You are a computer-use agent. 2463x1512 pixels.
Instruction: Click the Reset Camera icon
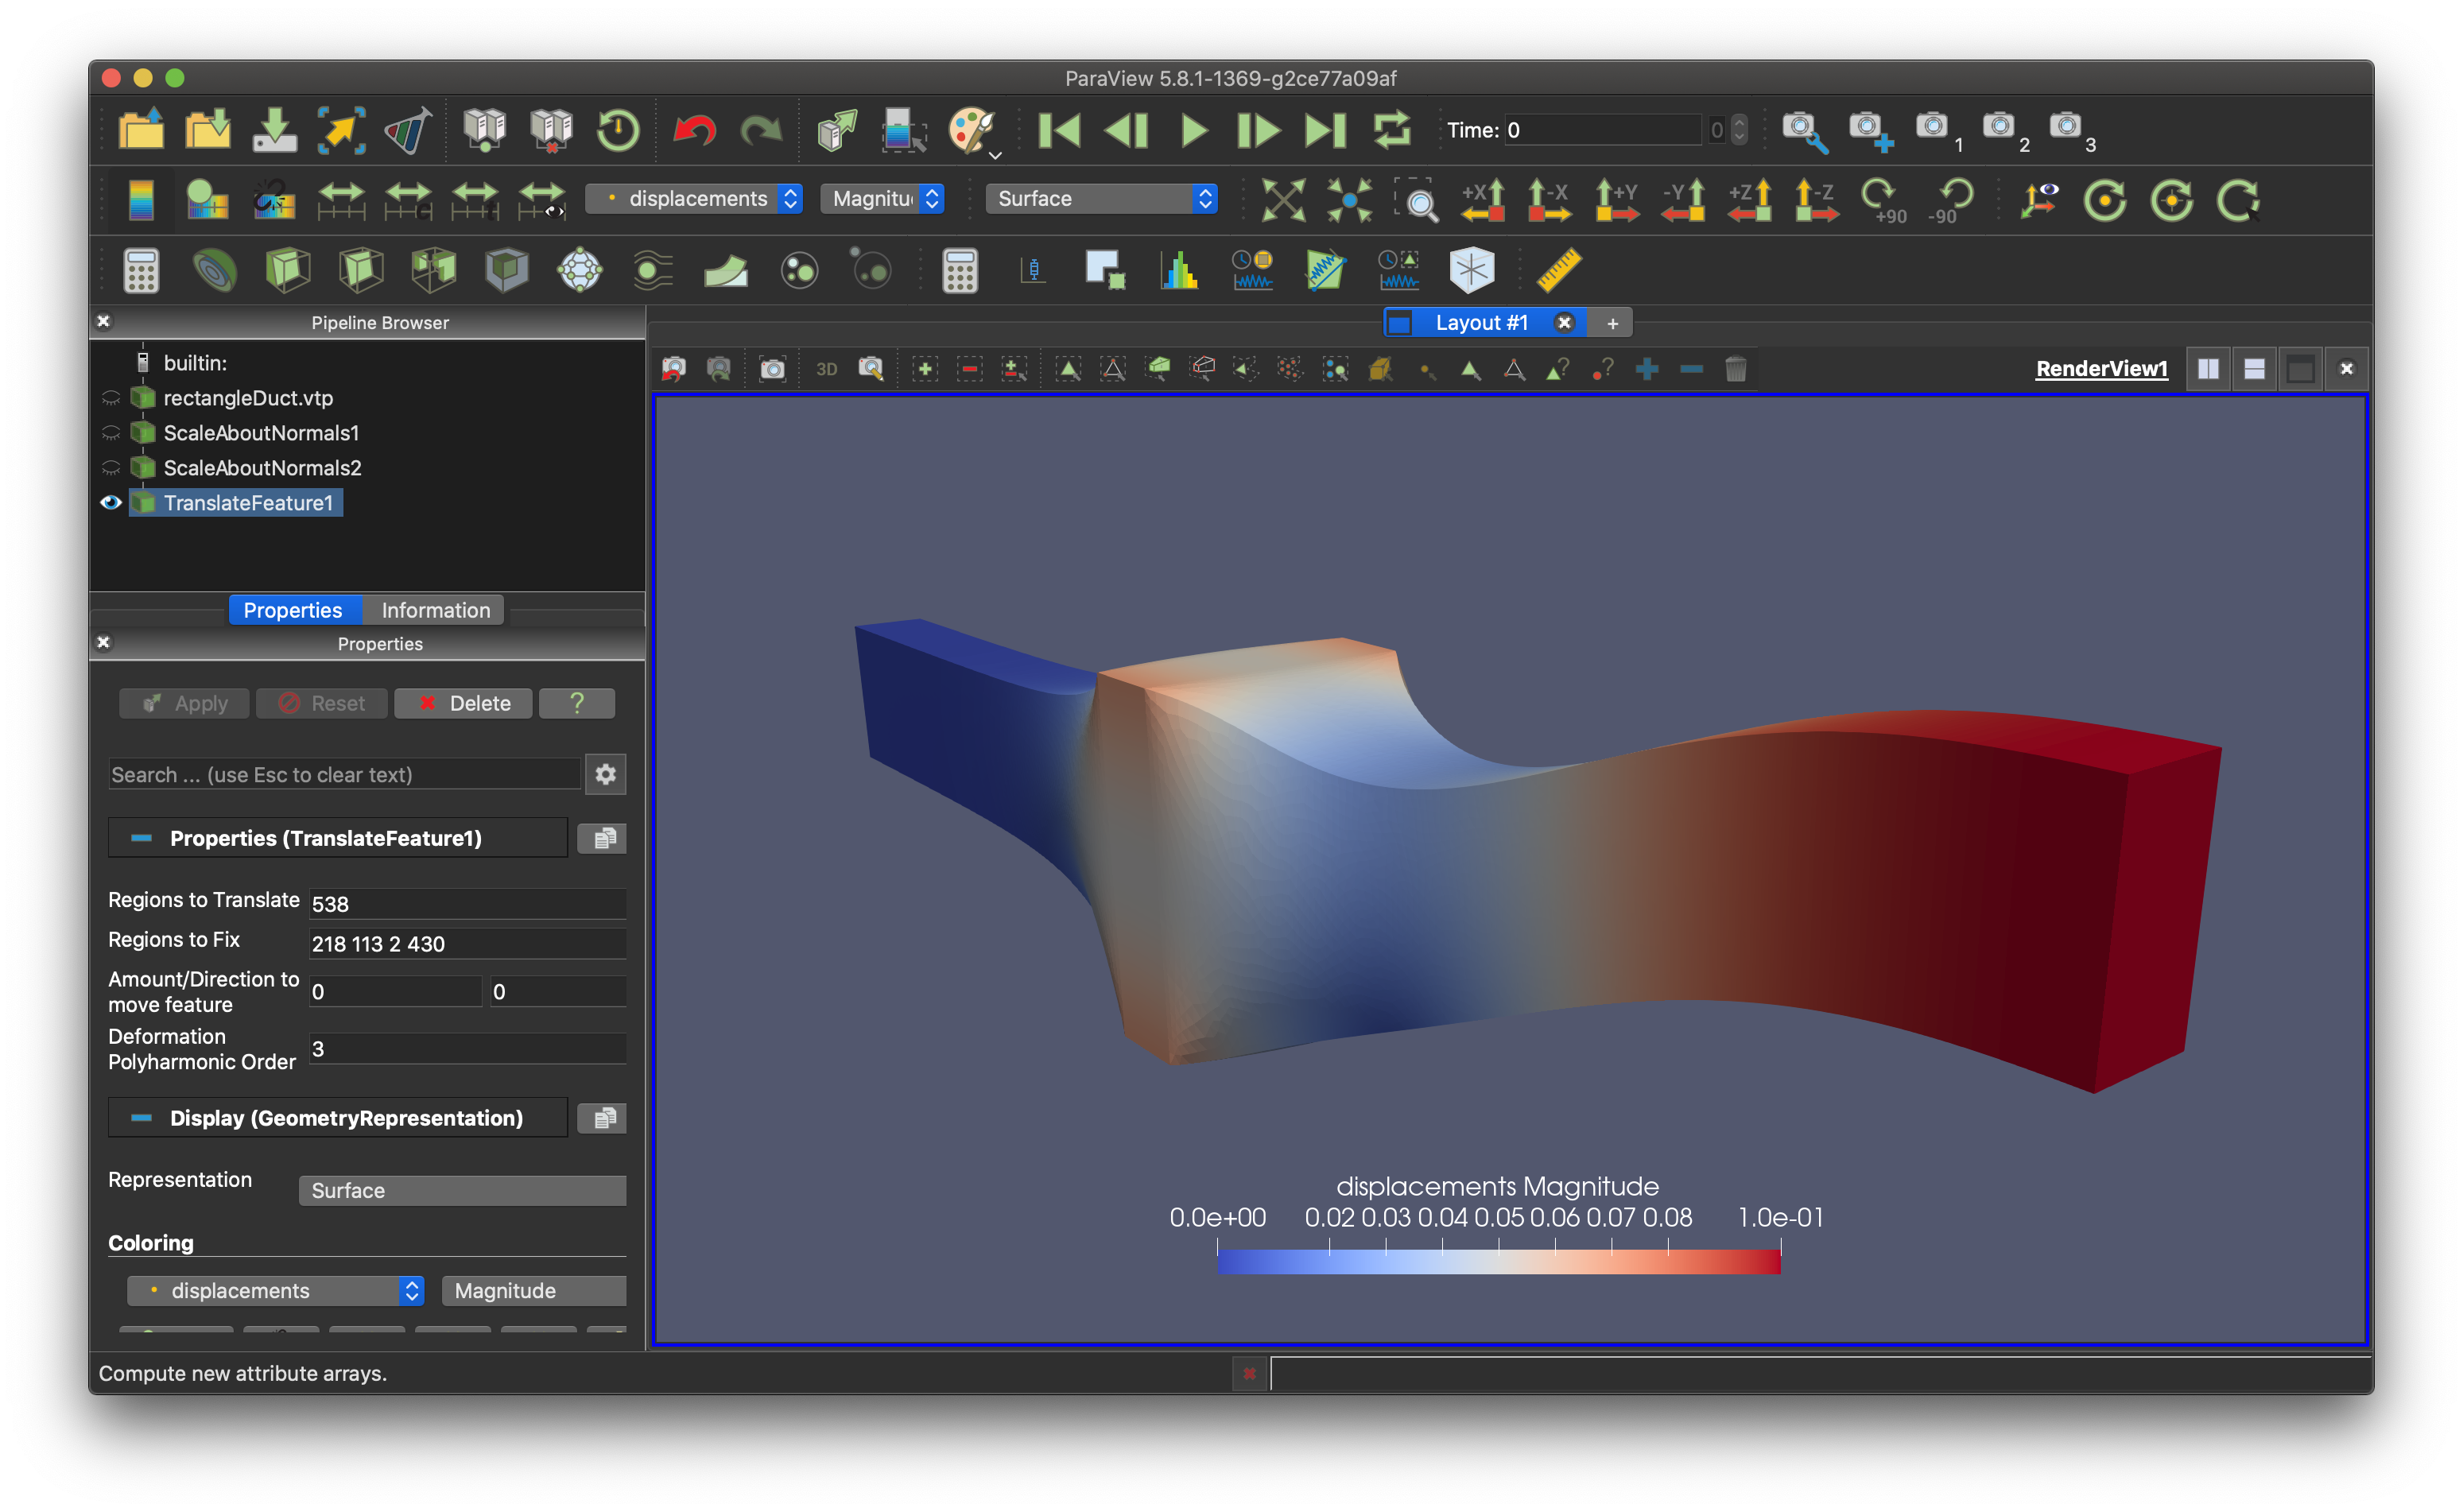pos(1283,199)
